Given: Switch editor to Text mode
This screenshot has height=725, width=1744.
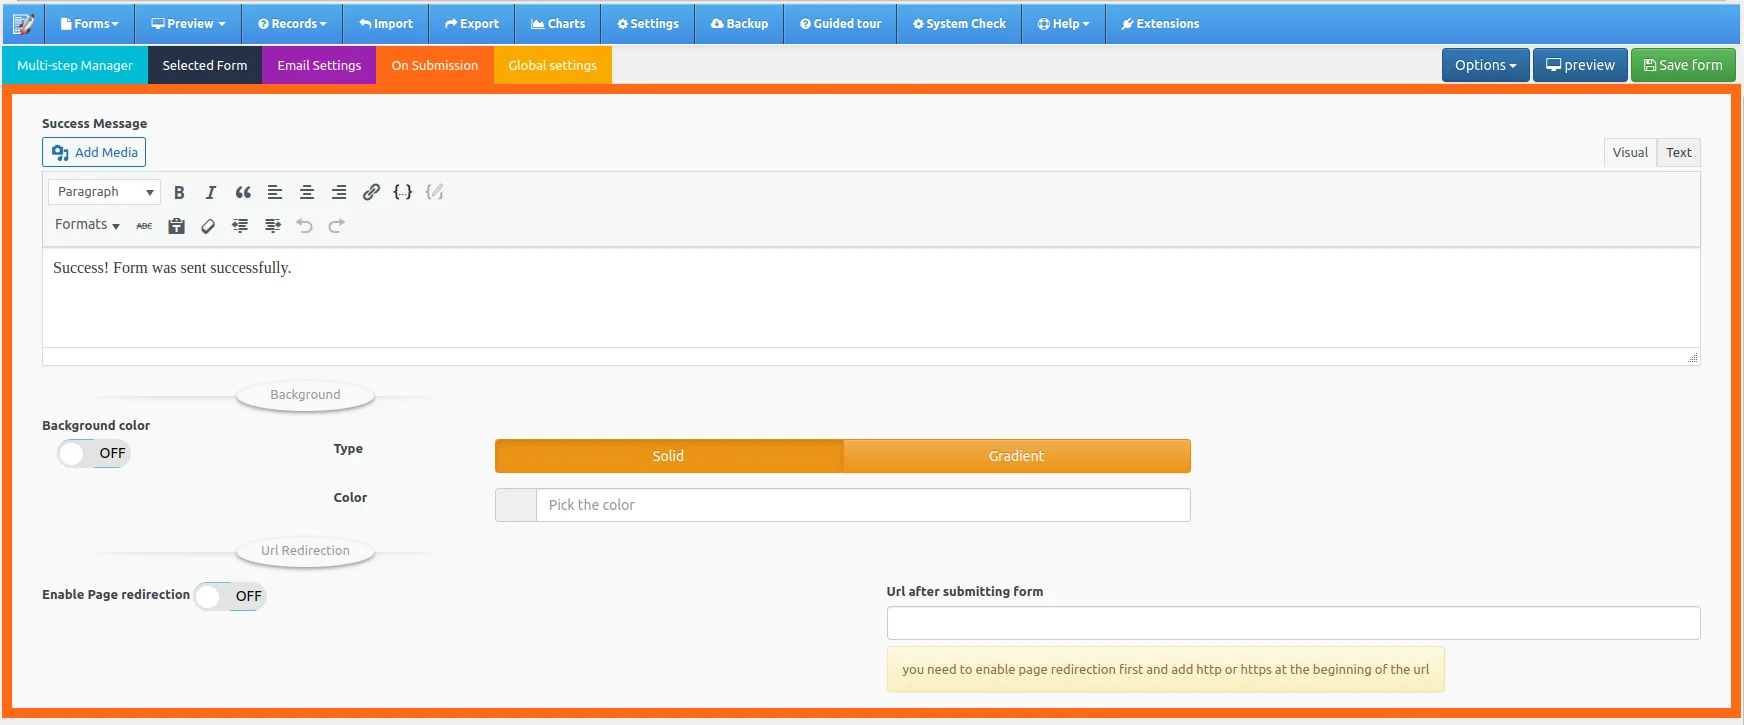Looking at the screenshot, I should [1679, 152].
